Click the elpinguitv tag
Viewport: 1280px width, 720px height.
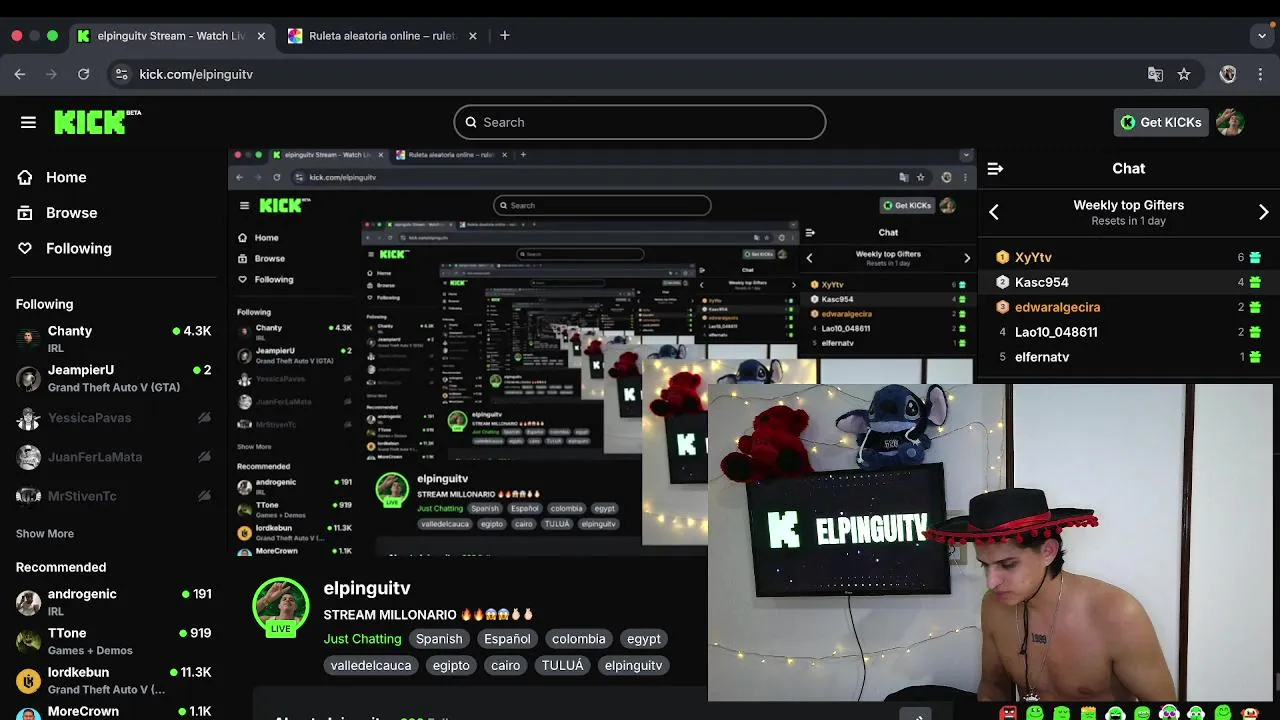click(633, 665)
